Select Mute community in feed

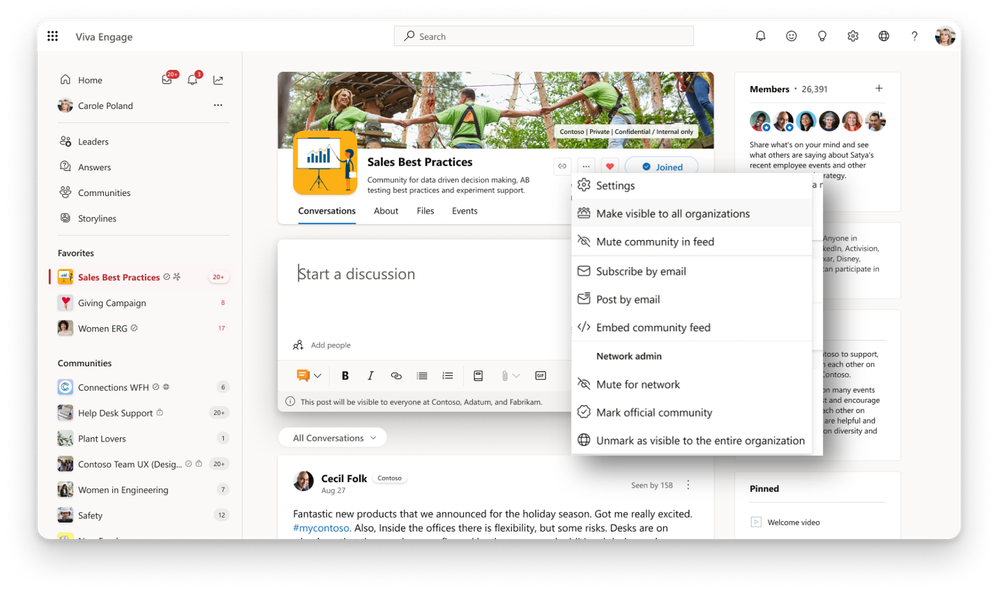[692, 241]
